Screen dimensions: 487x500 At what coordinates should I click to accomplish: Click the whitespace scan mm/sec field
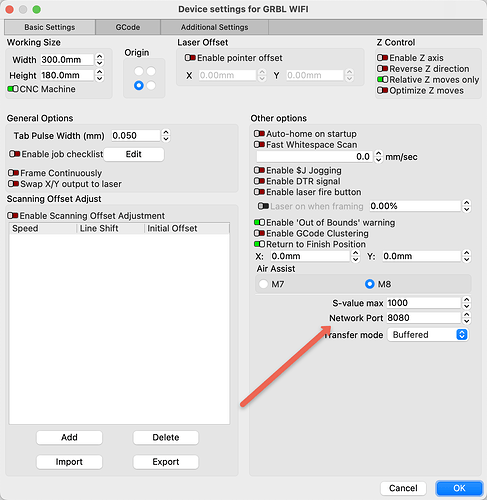[x=314, y=156]
